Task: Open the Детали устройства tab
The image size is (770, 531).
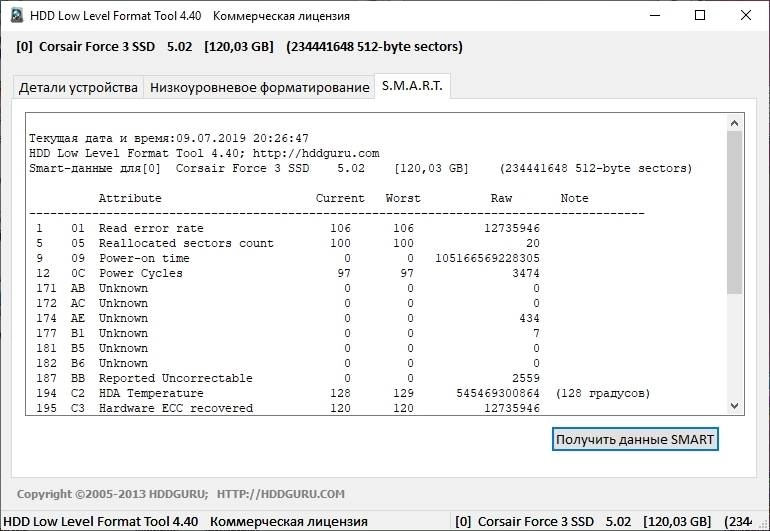Action: pyautogui.click(x=78, y=87)
